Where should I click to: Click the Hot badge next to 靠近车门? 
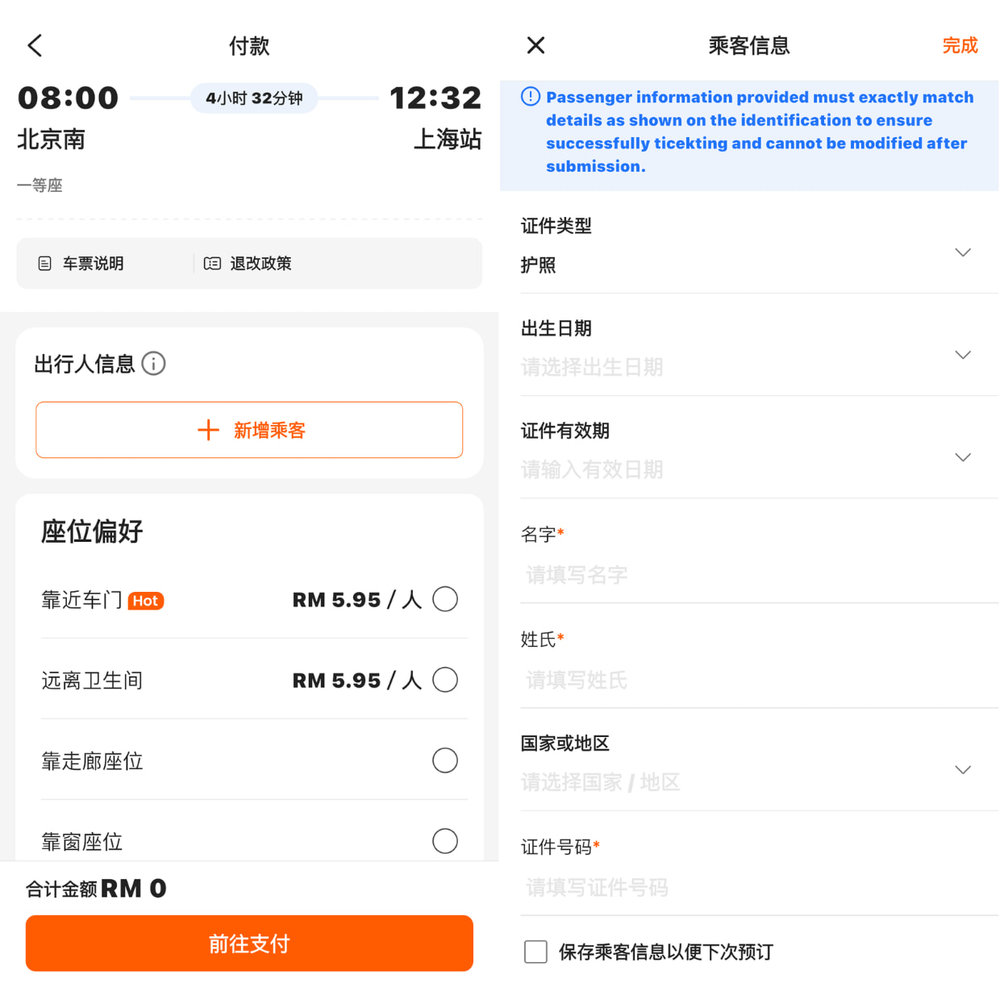click(146, 599)
